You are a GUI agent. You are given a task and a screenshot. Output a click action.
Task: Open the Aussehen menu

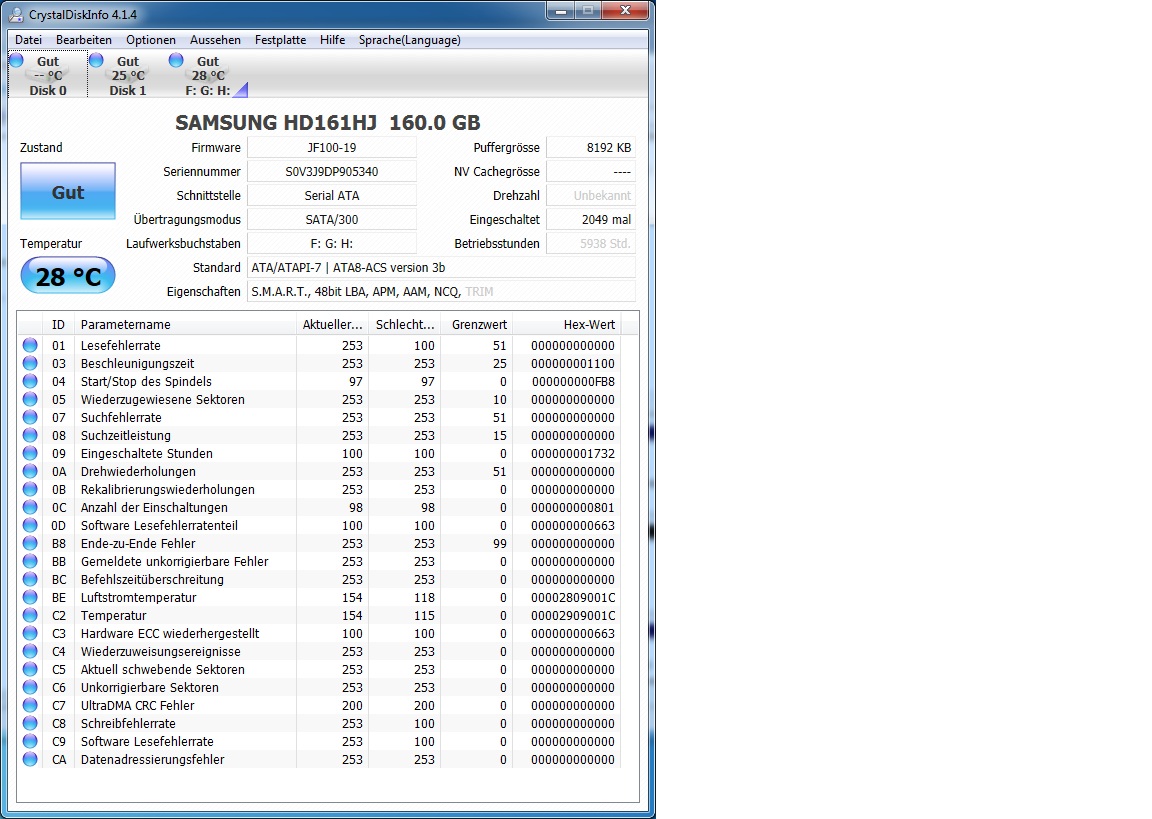click(x=215, y=40)
